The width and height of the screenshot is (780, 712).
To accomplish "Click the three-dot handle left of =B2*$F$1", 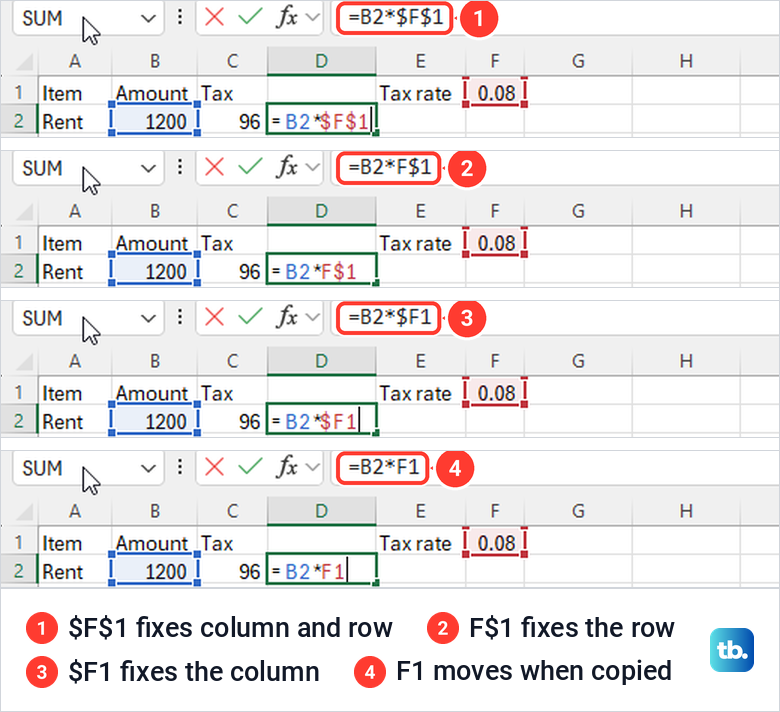I will coord(180,17).
